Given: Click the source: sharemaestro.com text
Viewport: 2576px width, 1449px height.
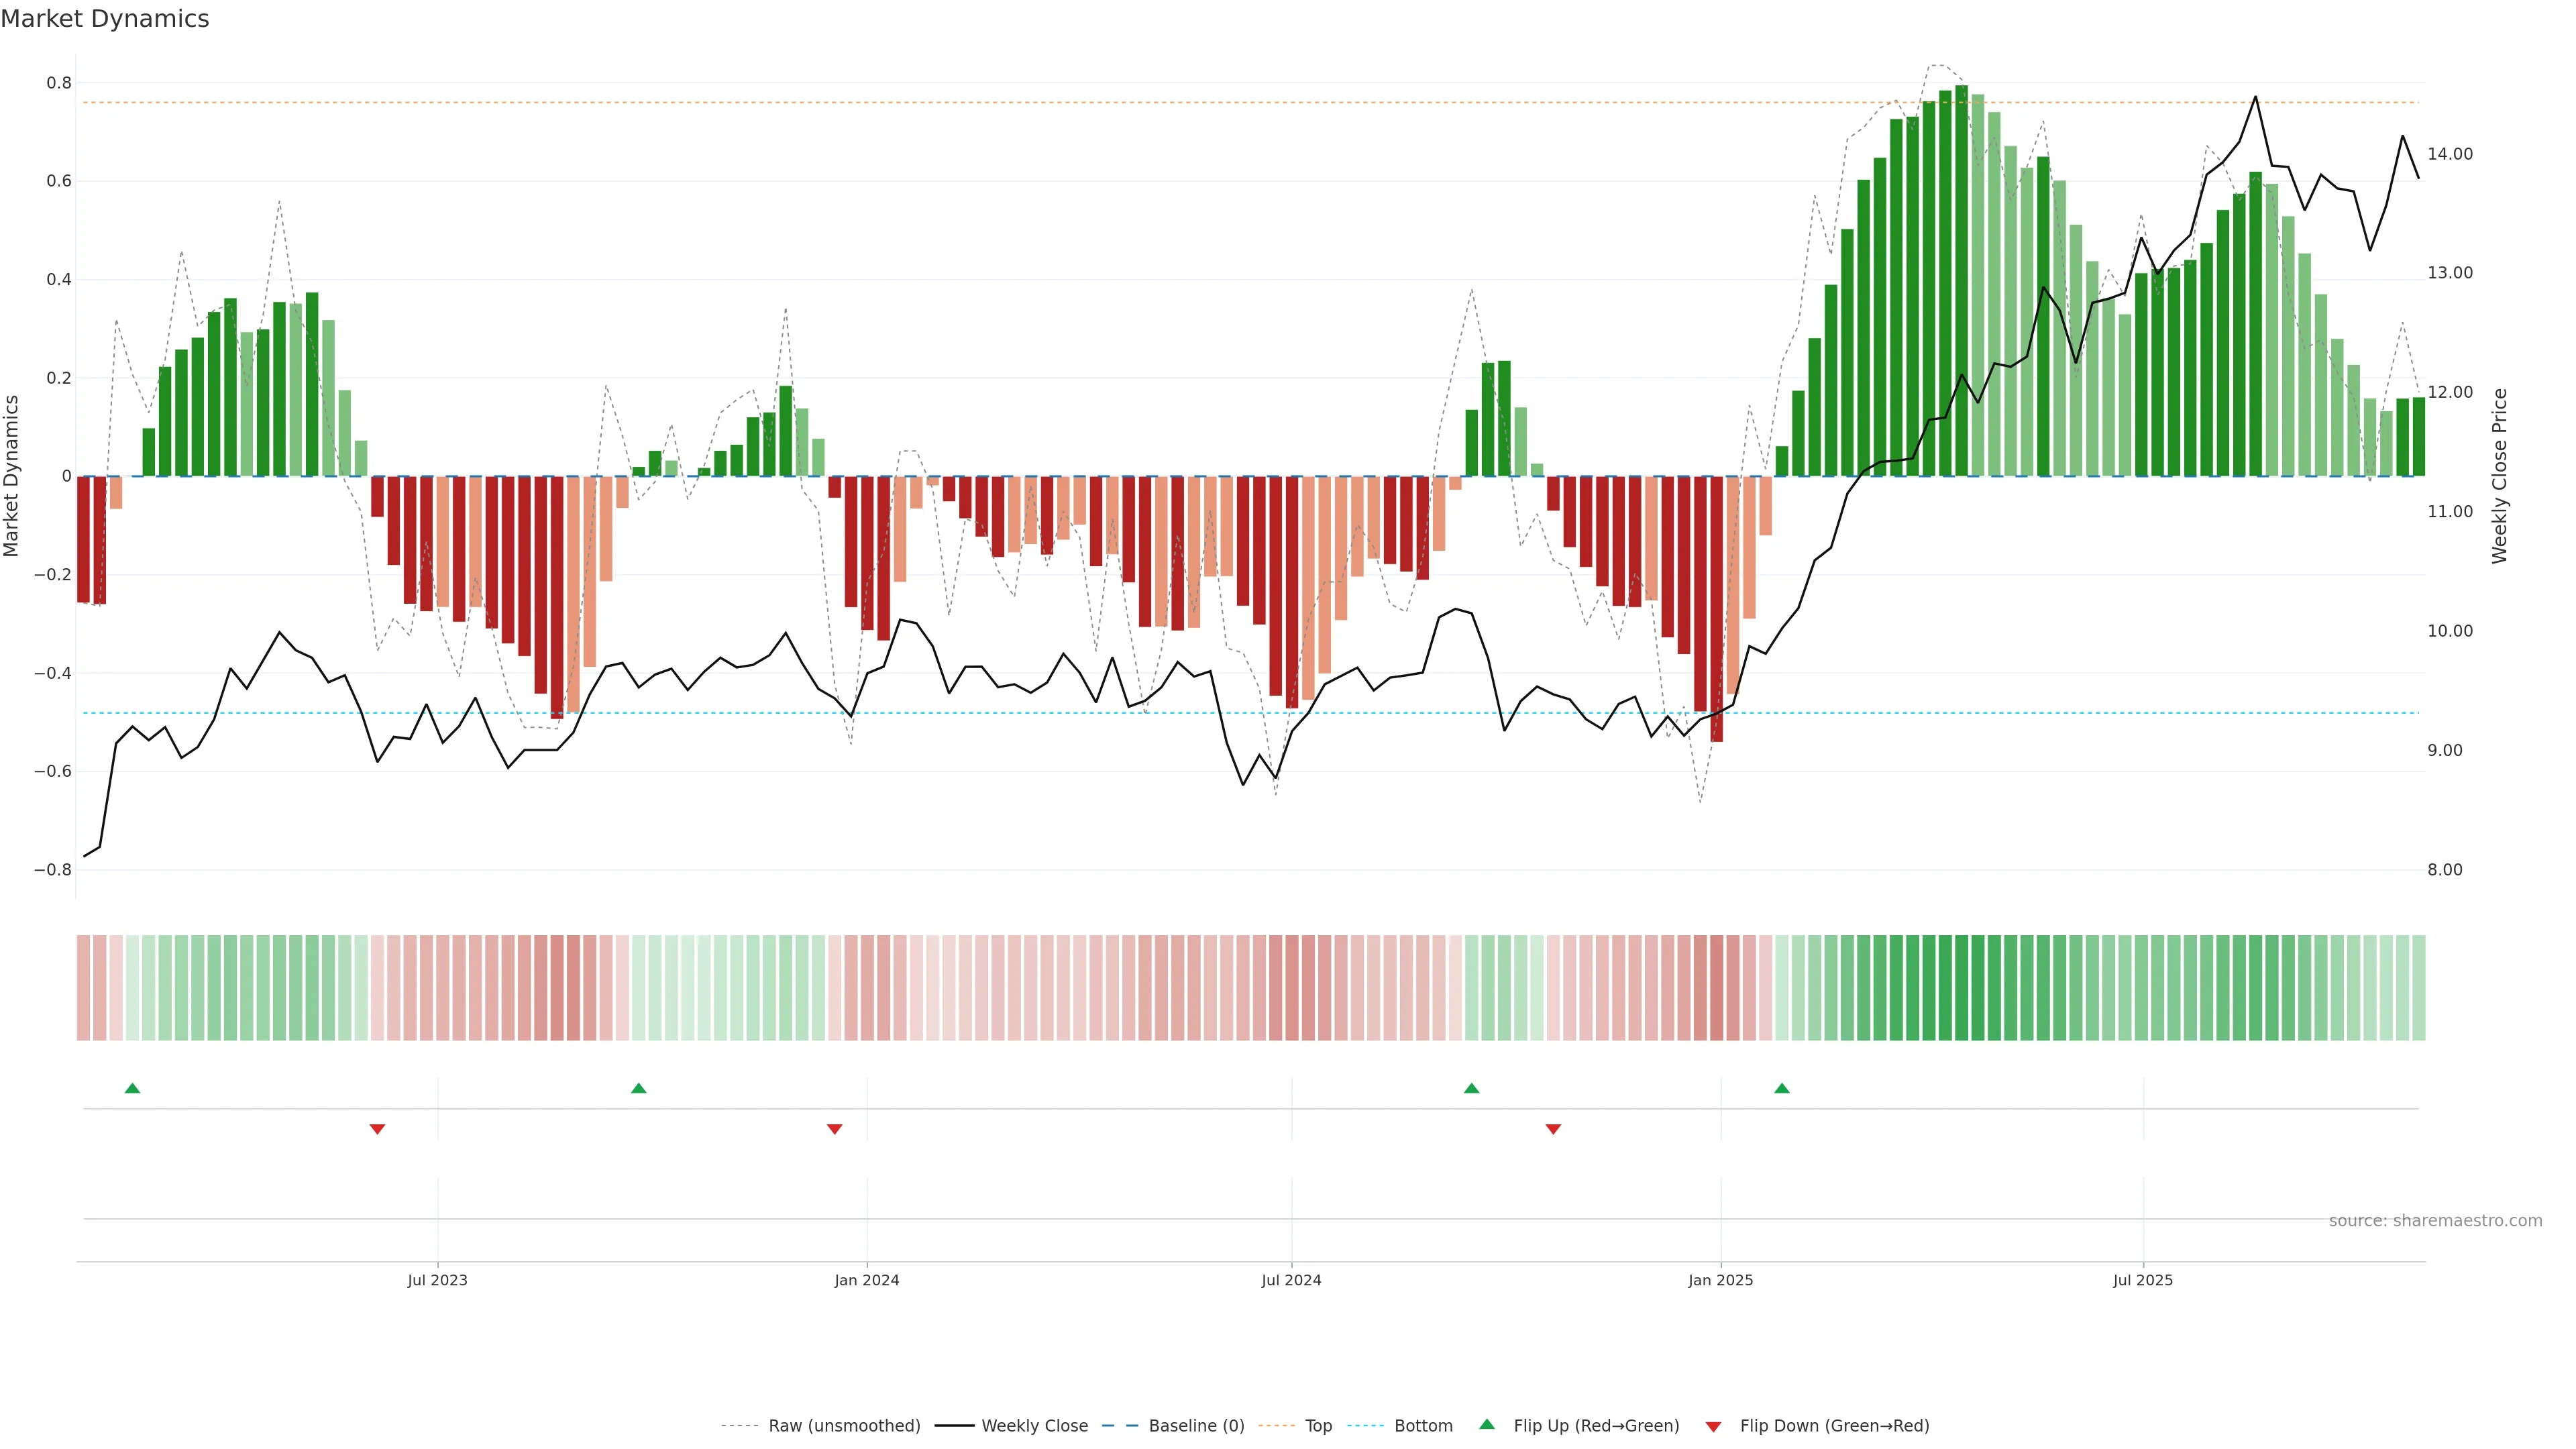Looking at the screenshot, I should (x=2435, y=1221).
